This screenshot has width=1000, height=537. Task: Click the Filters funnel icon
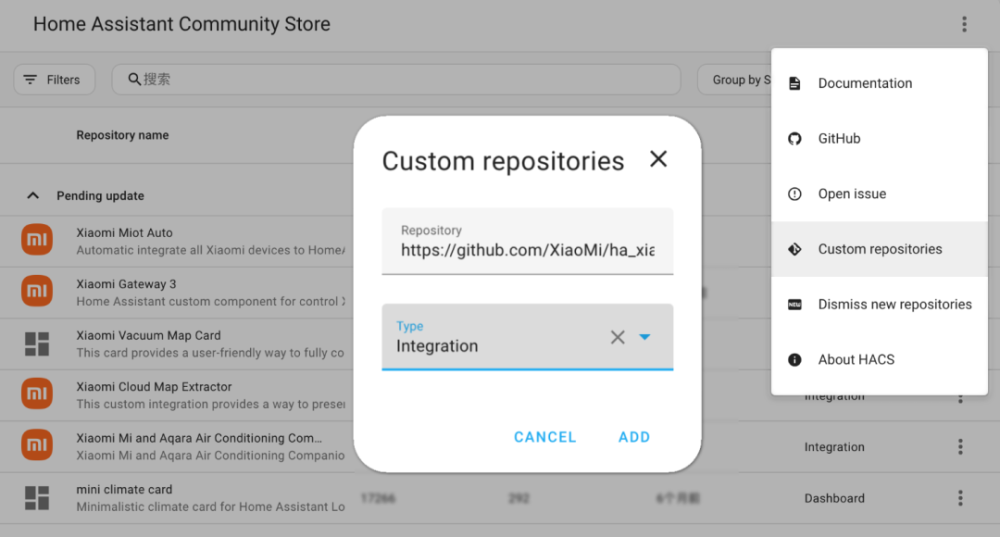pos(30,80)
